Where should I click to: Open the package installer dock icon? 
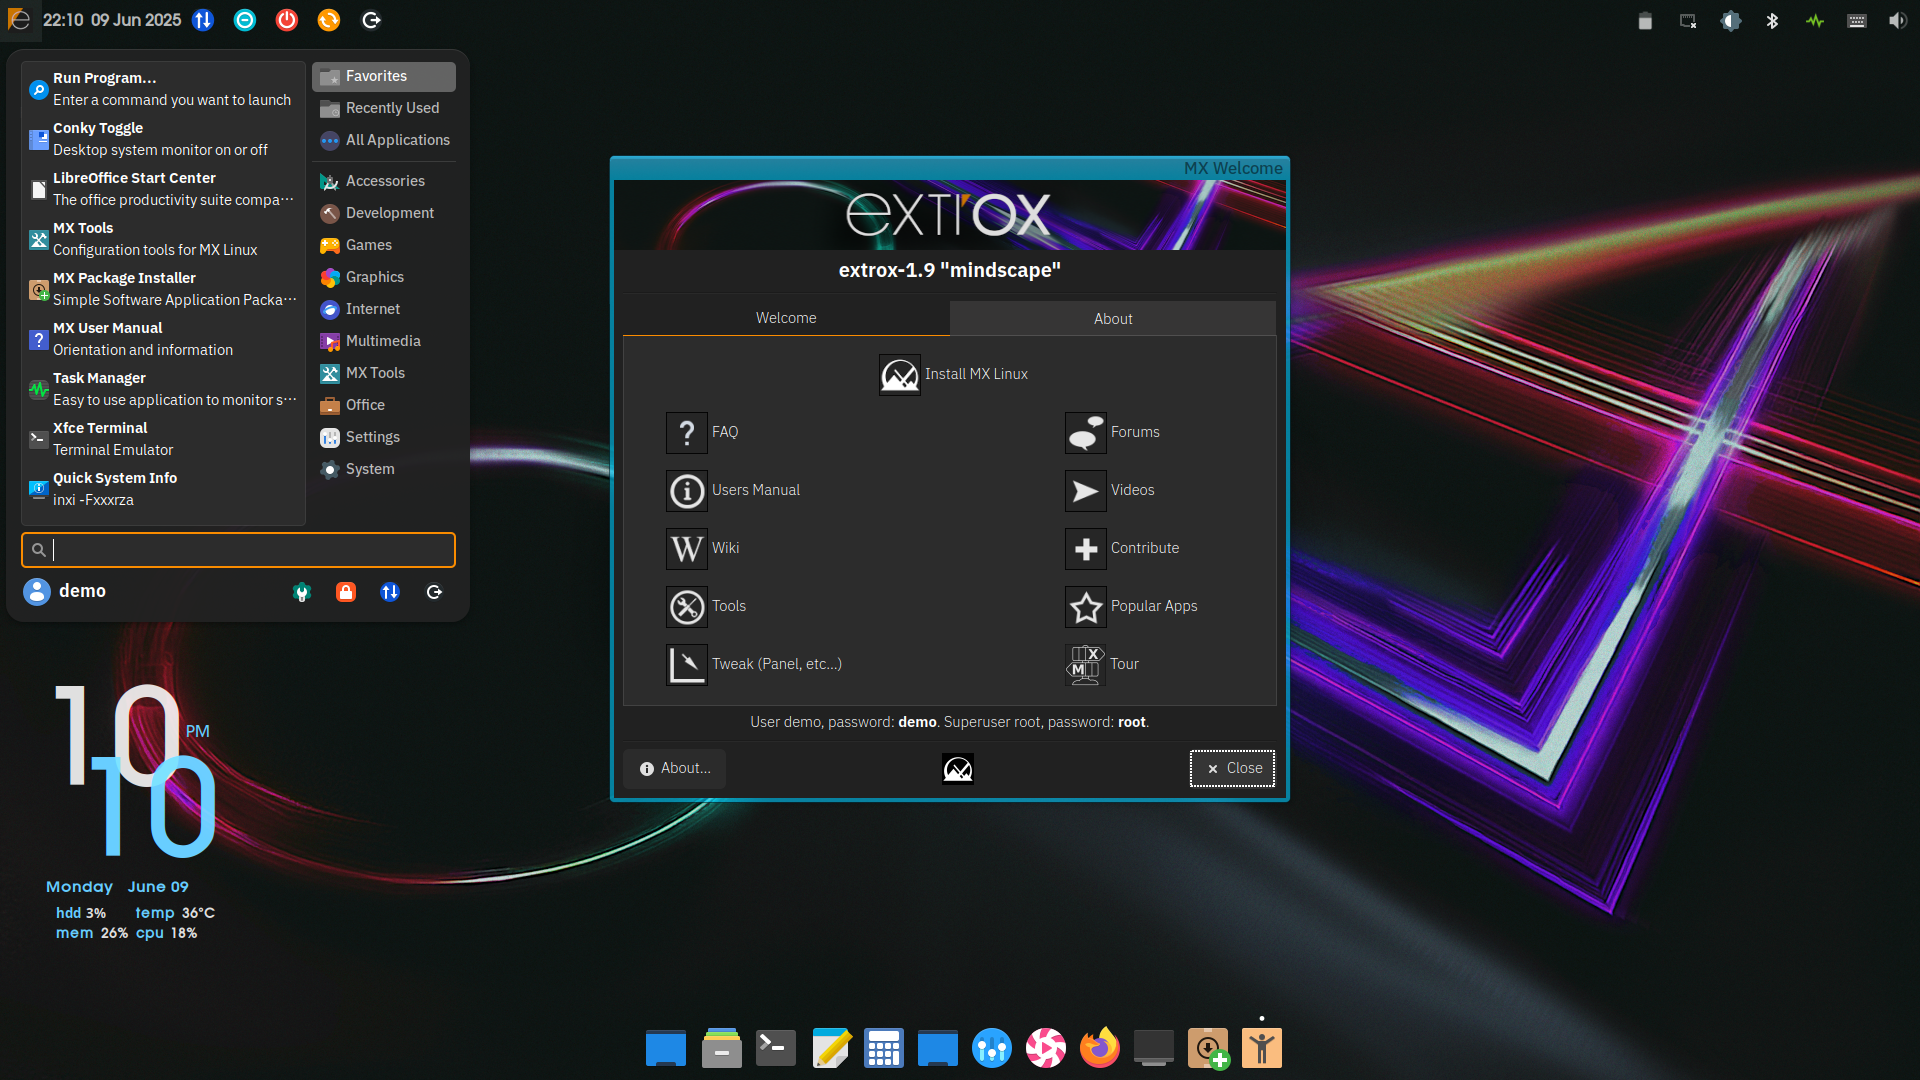[1208, 1048]
